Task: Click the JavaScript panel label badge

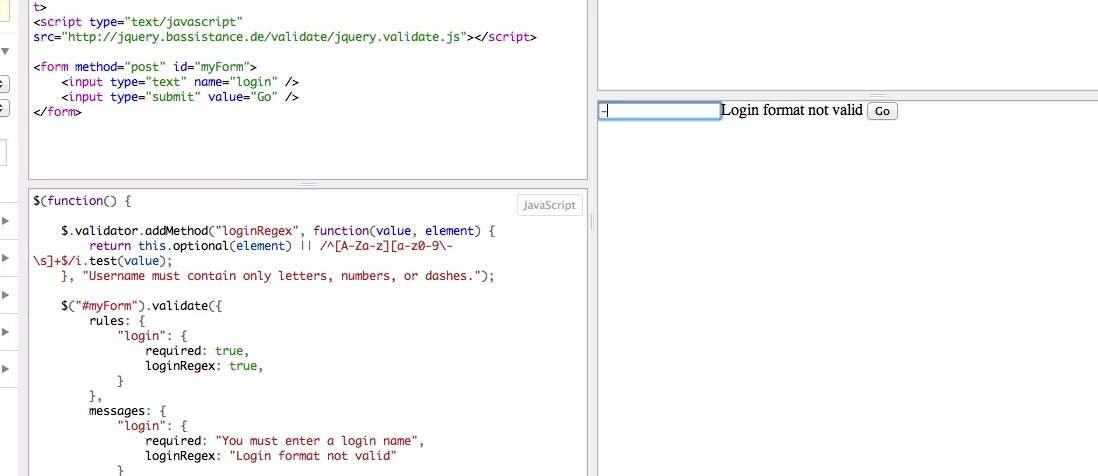Action: 550,205
